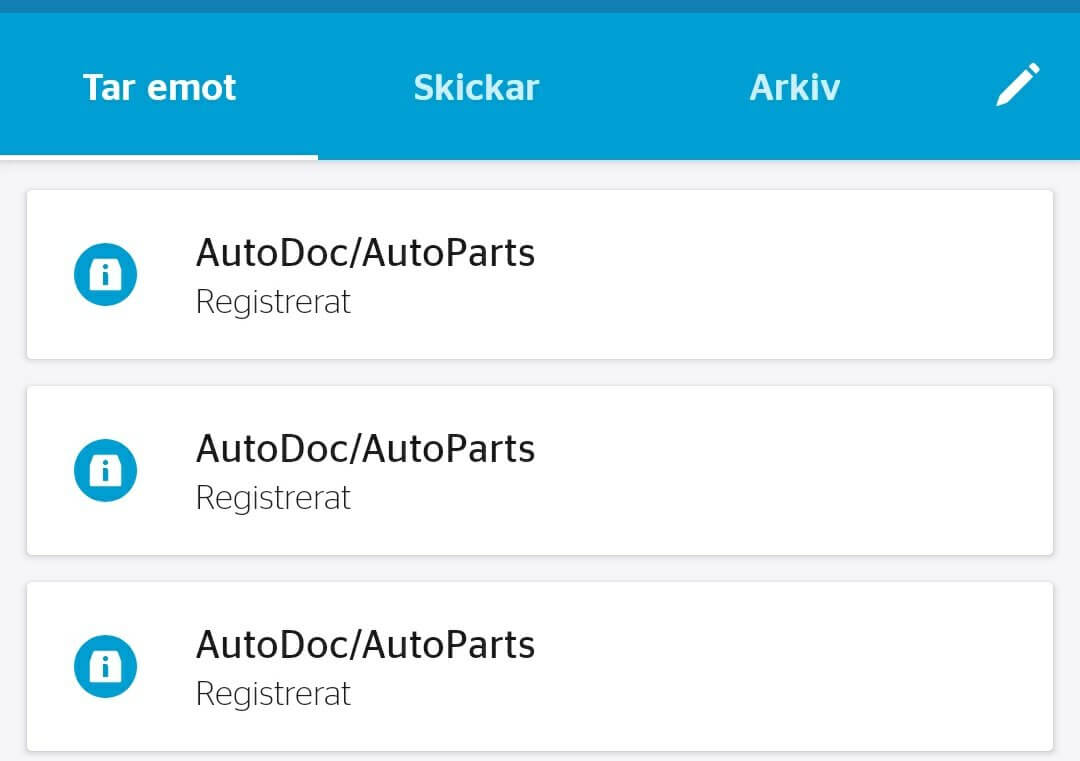Select the topmost shipment card's empty area
The height and width of the screenshot is (761, 1080).
792,274
